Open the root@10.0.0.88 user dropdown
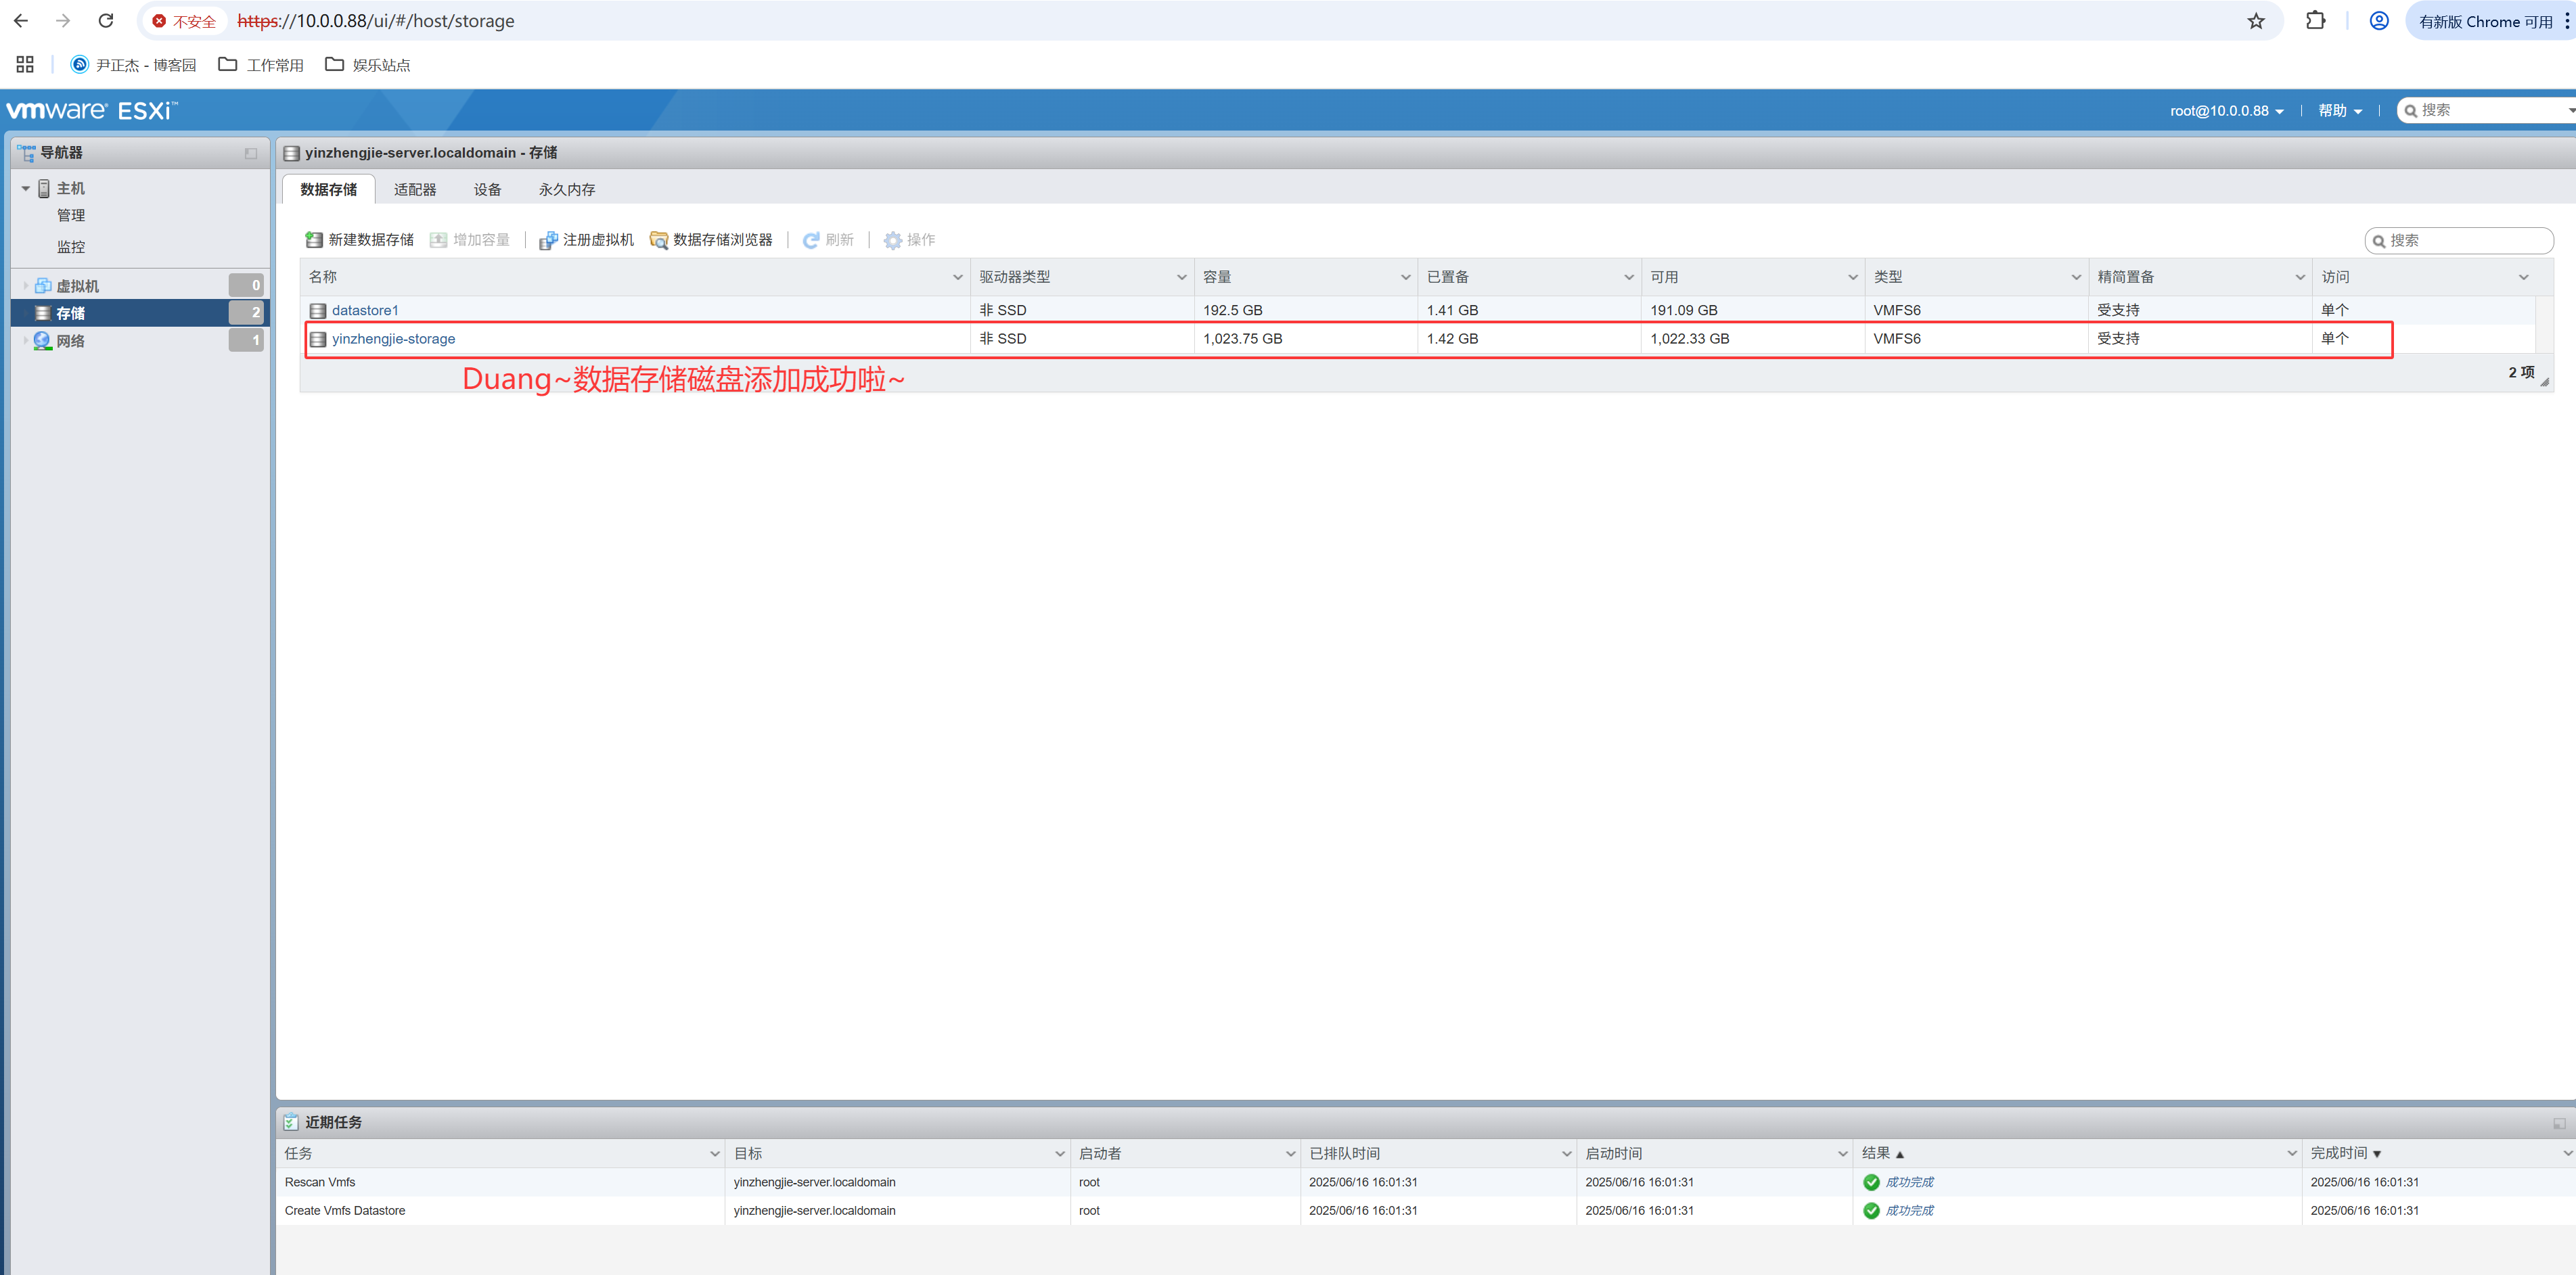The image size is (2576, 1275). point(2226,111)
